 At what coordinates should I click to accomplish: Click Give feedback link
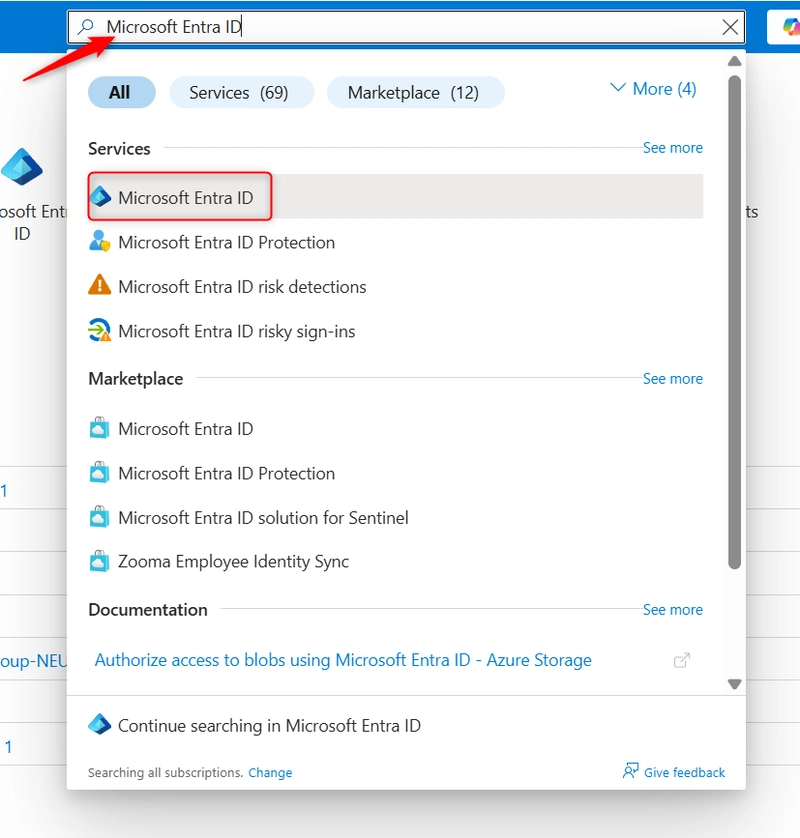coord(684,772)
